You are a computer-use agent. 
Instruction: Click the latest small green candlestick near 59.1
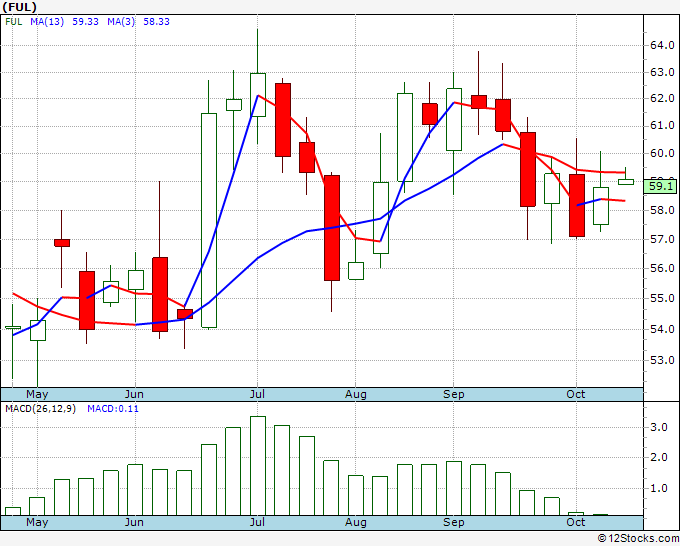[625, 182]
